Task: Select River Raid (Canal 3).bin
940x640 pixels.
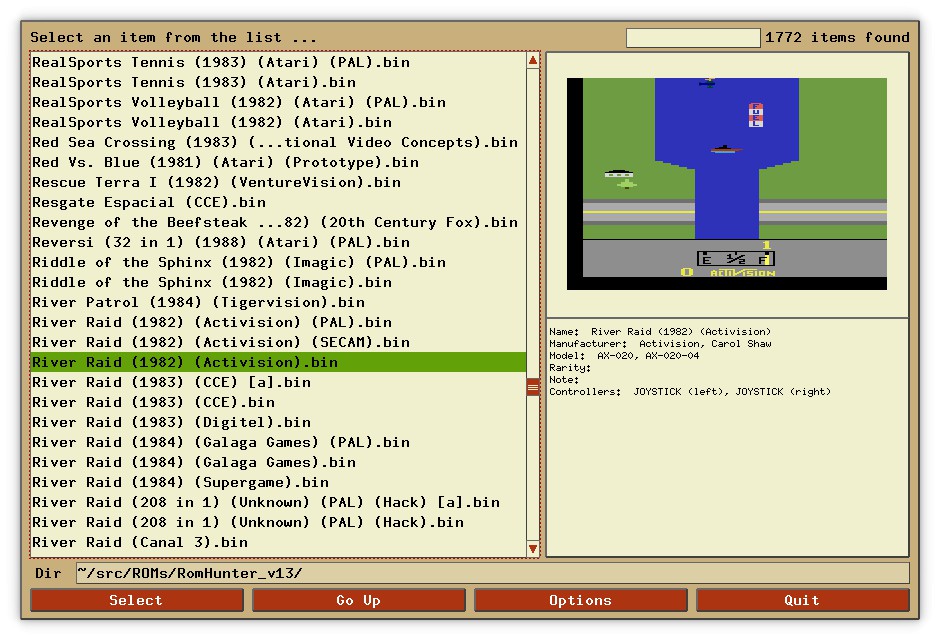Action: (278, 542)
